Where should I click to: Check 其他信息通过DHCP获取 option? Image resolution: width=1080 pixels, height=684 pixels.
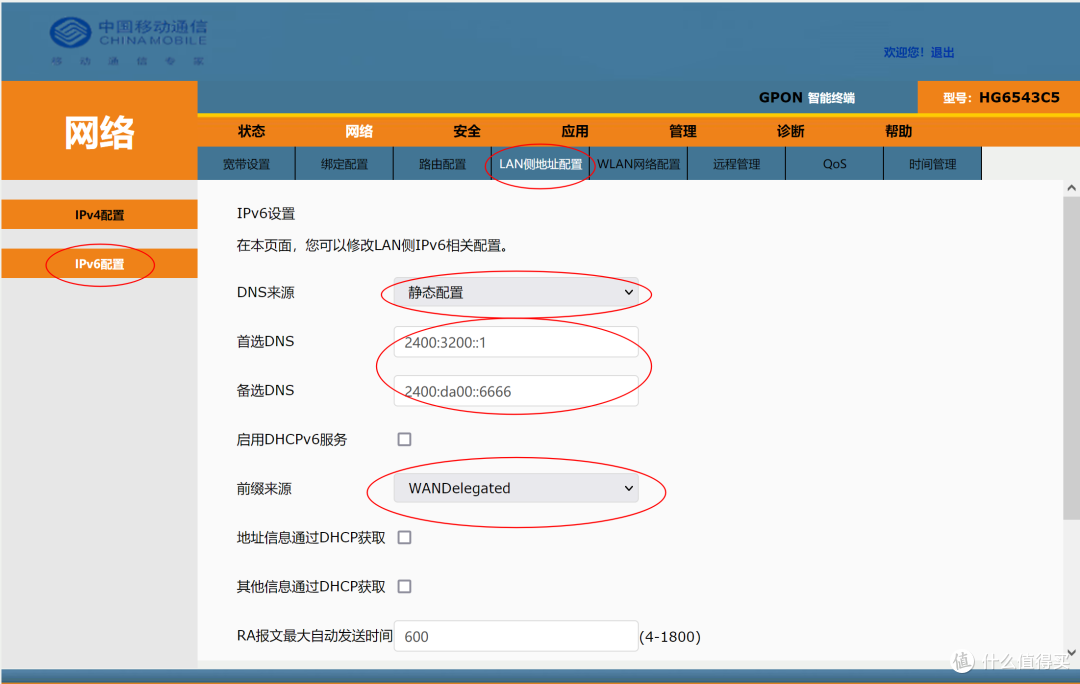click(404, 586)
